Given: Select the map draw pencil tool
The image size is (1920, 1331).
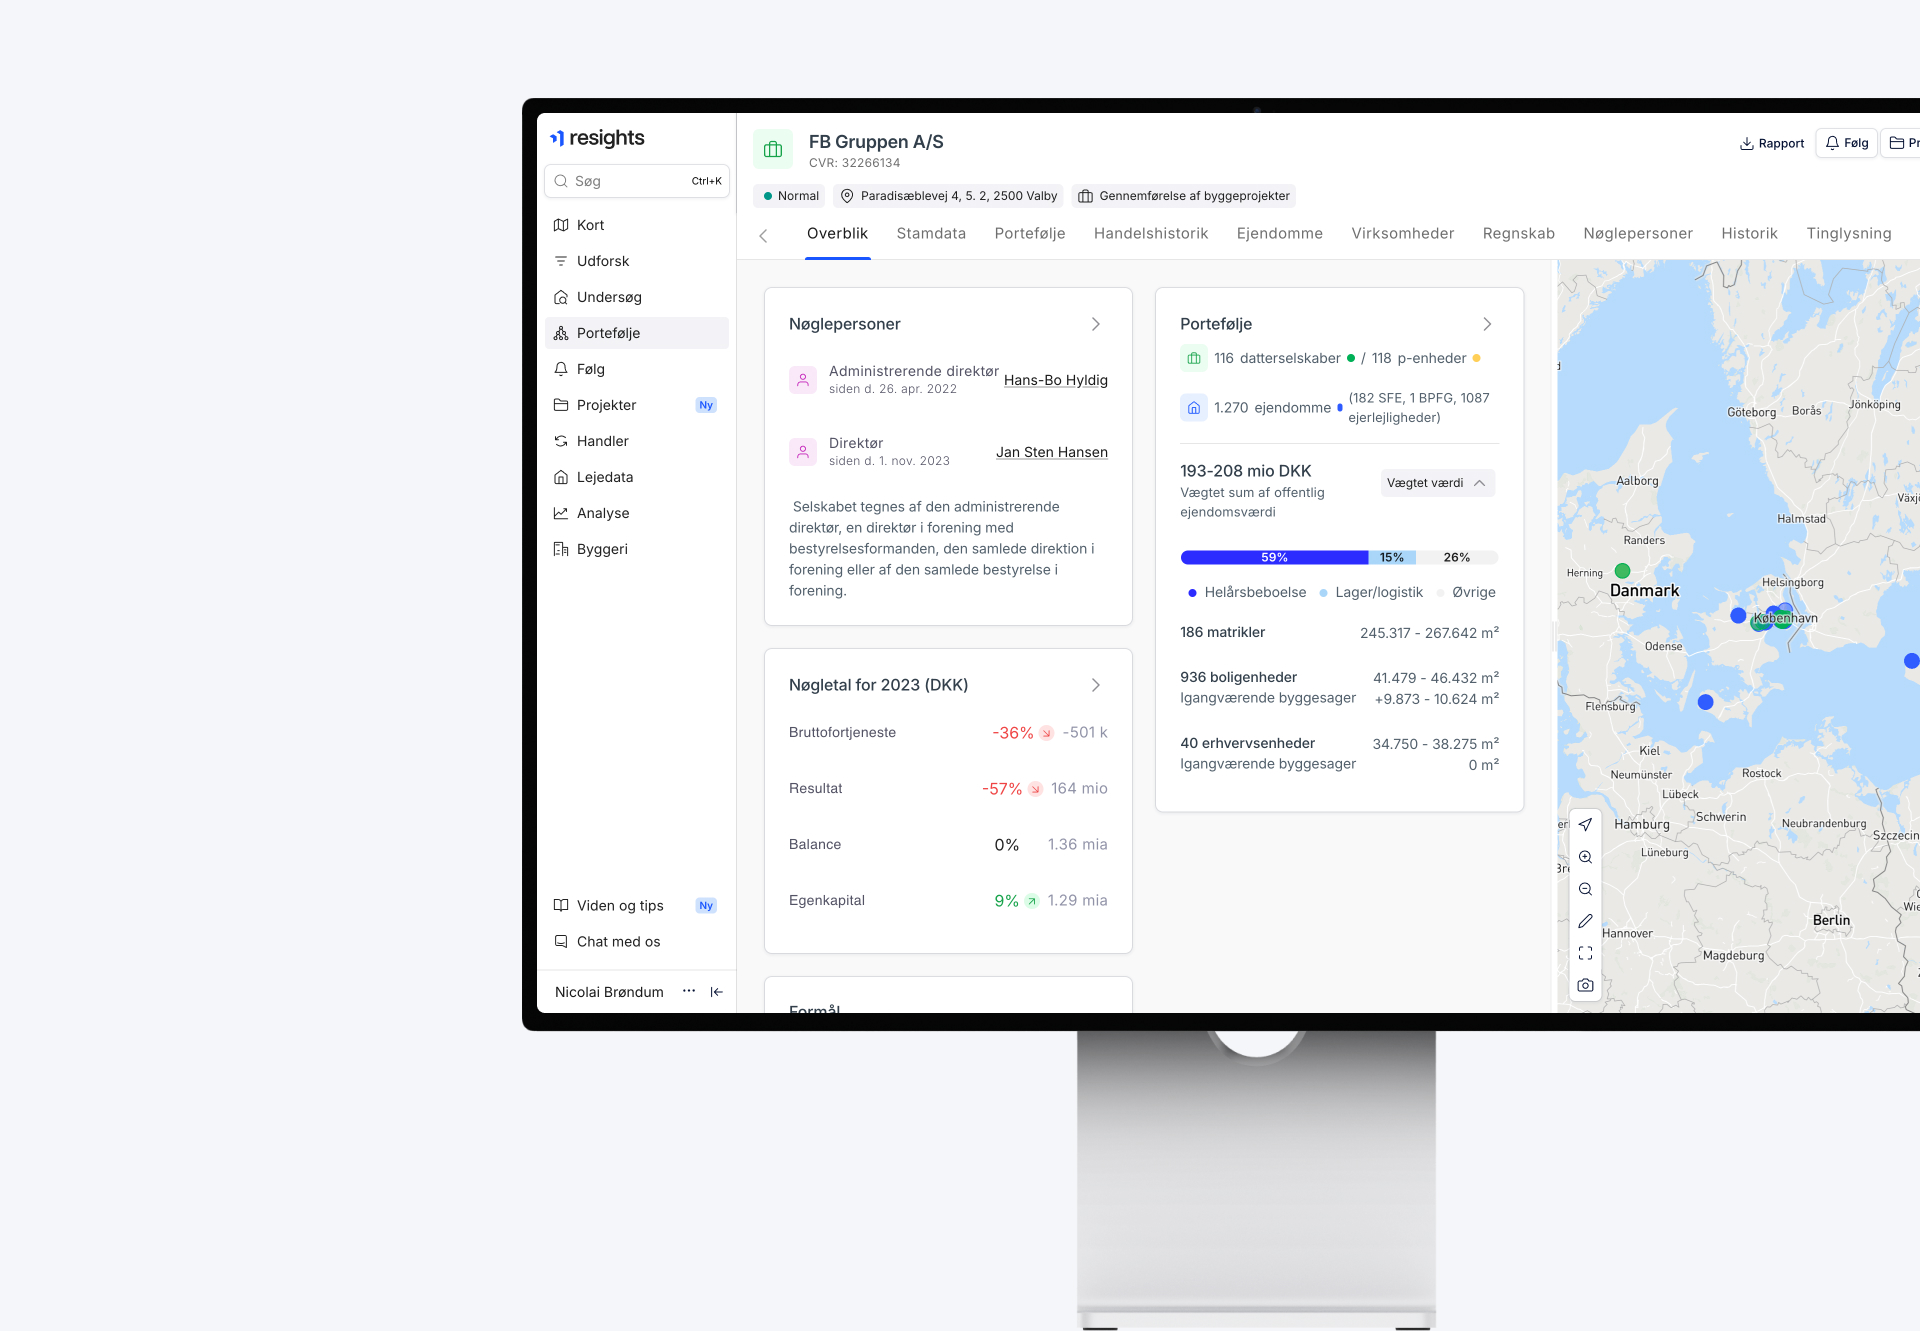Looking at the screenshot, I should 1585,921.
